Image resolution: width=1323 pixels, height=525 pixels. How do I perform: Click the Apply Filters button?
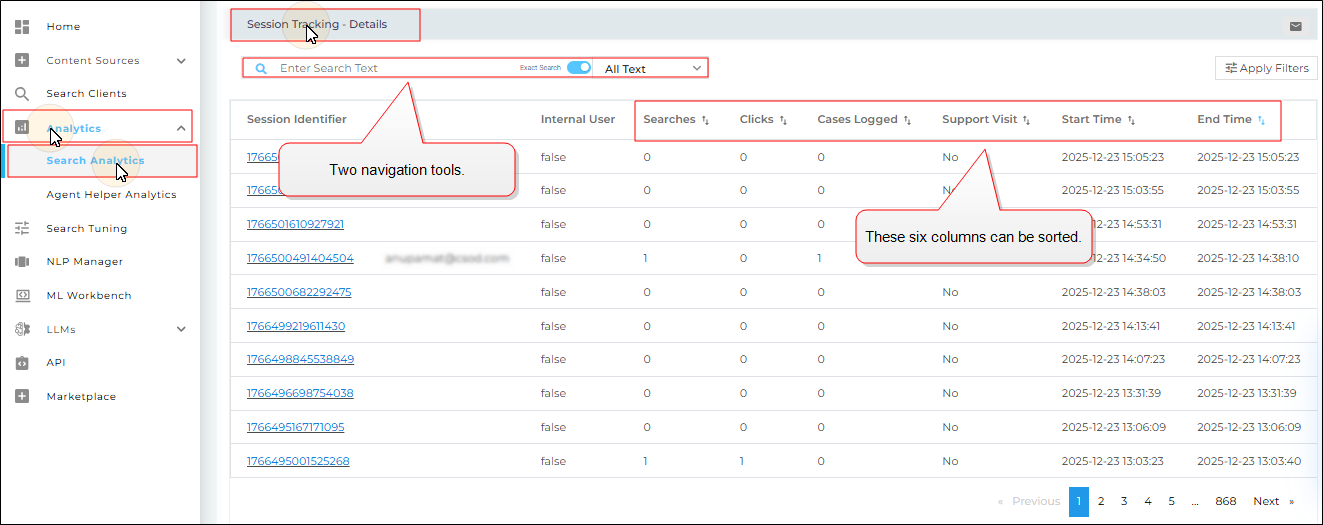point(1266,69)
